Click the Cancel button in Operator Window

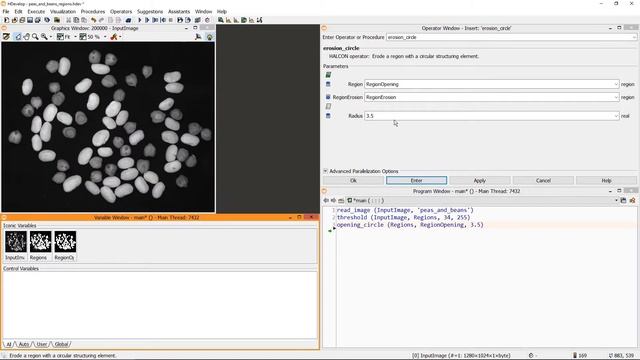(543, 180)
